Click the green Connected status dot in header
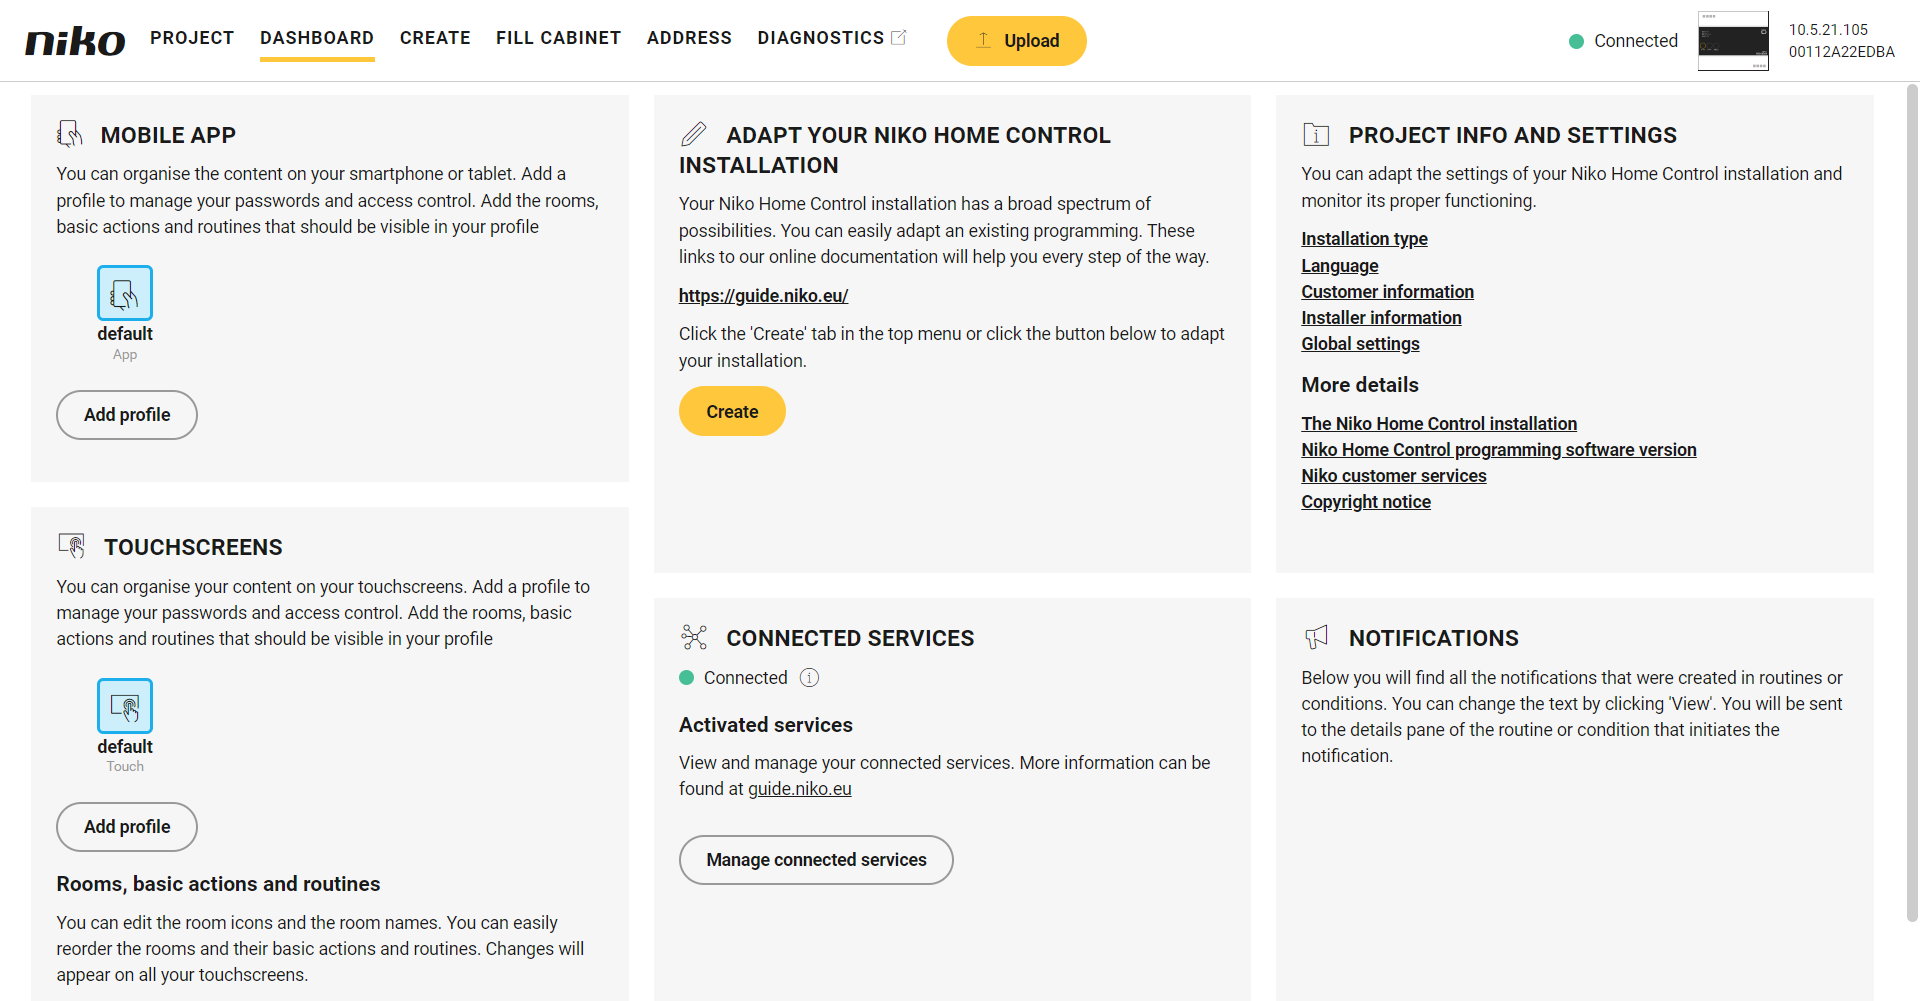The width and height of the screenshot is (1920, 1001). click(1576, 41)
